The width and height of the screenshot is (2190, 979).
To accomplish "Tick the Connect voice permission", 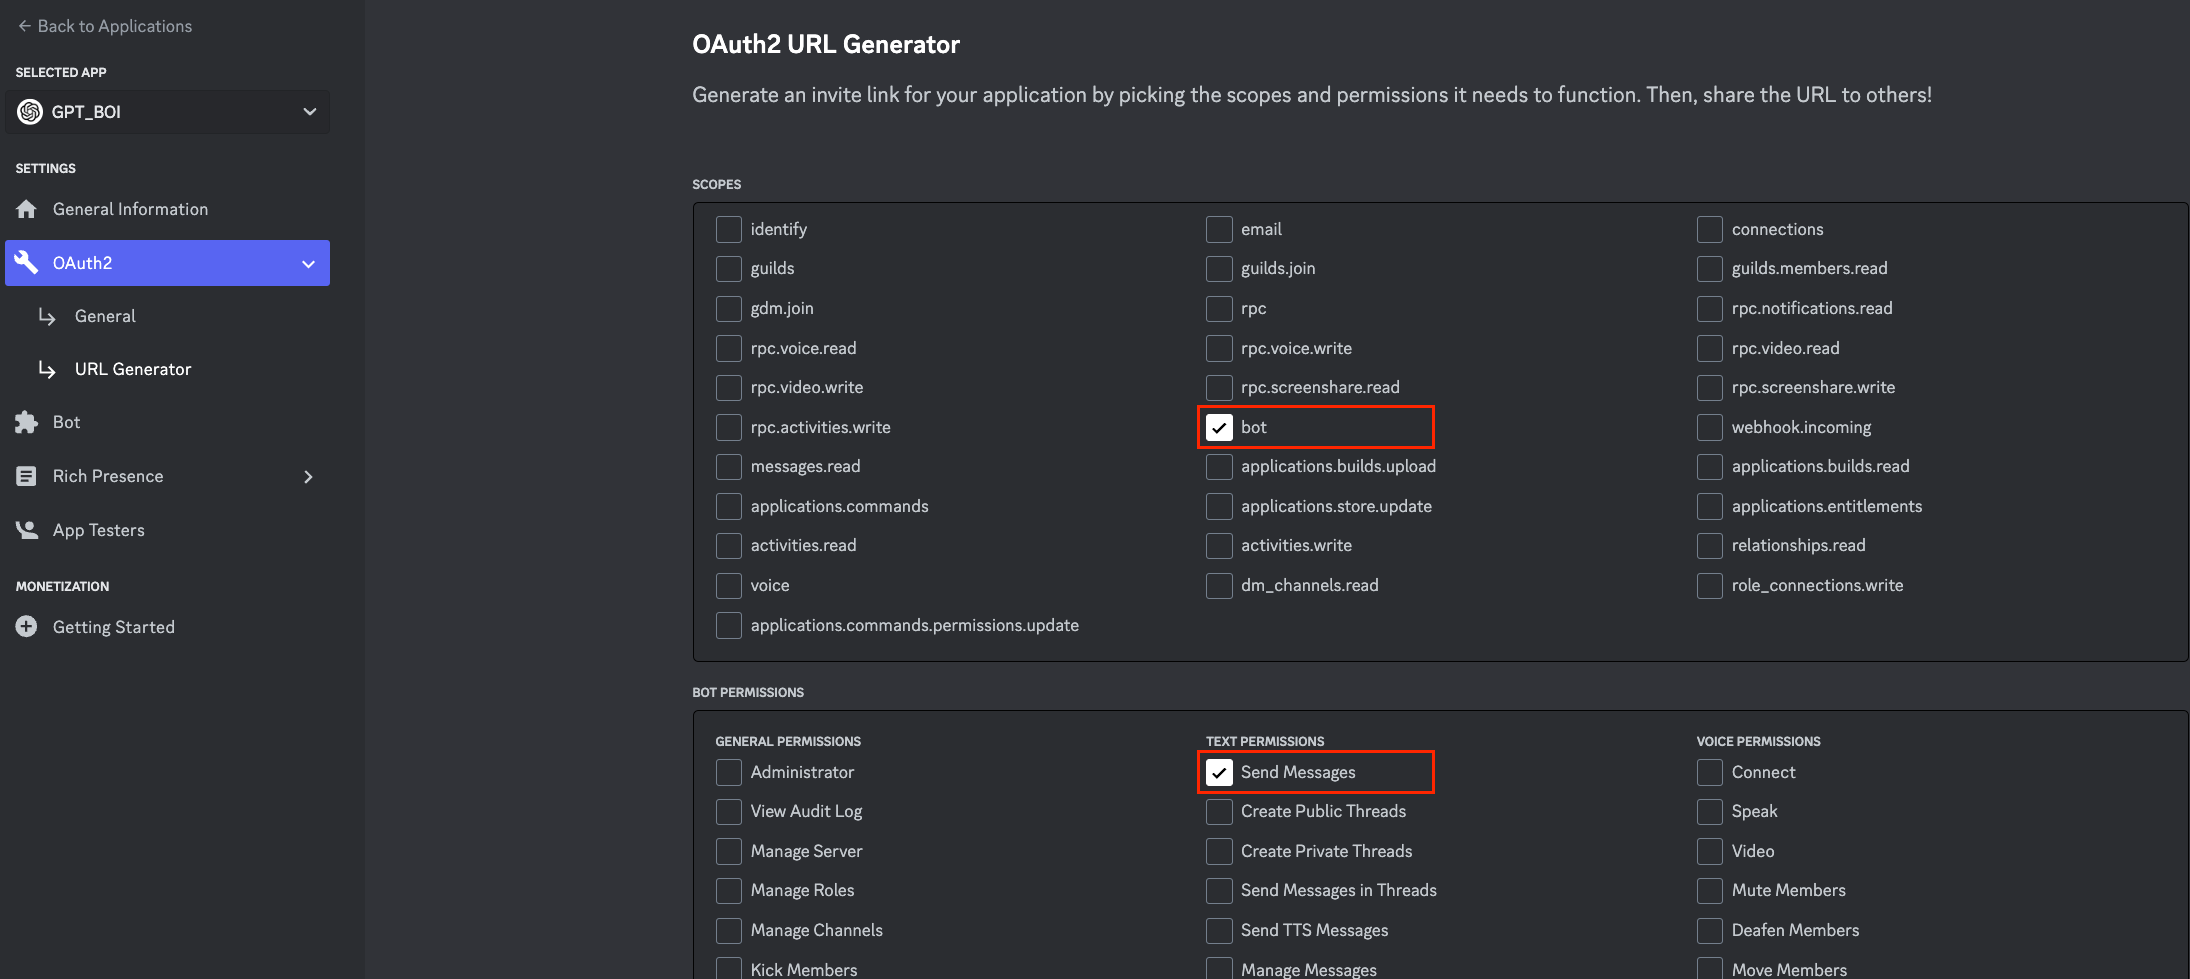I will click(1710, 773).
